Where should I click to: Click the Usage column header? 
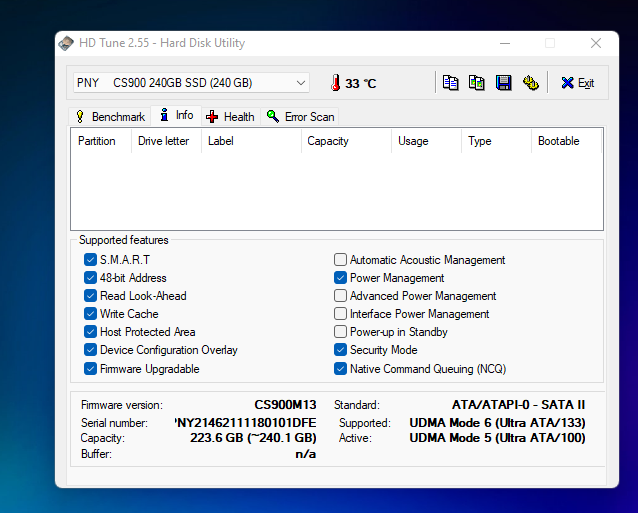[426, 141]
